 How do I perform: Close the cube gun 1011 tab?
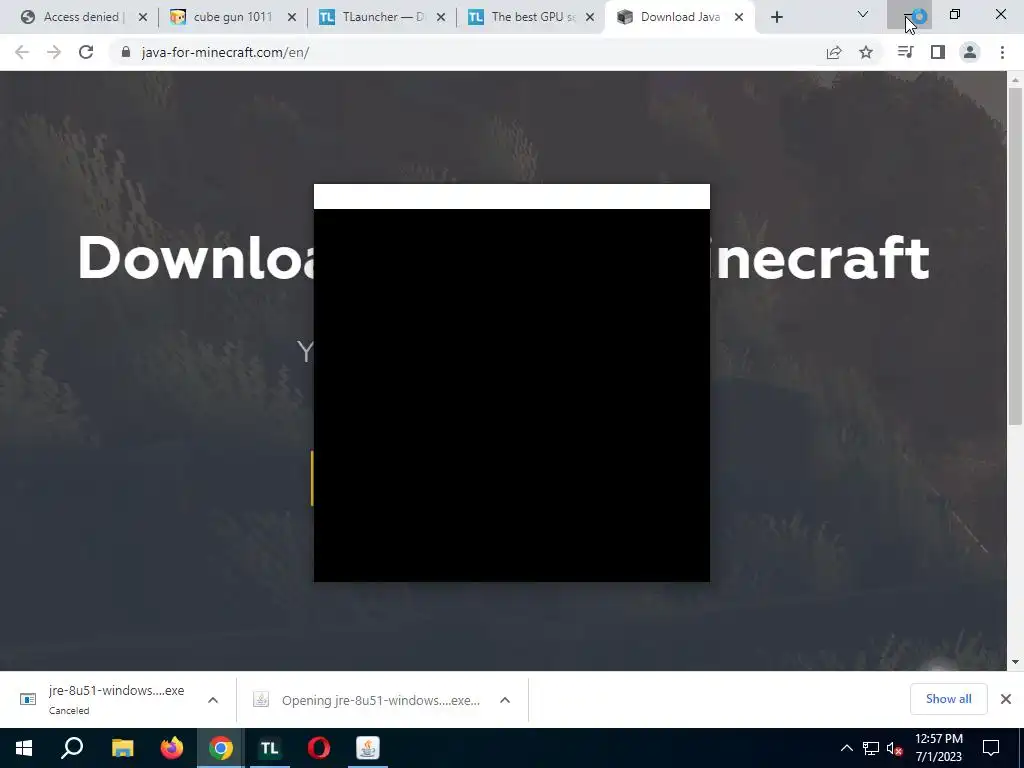(x=292, y=17)
